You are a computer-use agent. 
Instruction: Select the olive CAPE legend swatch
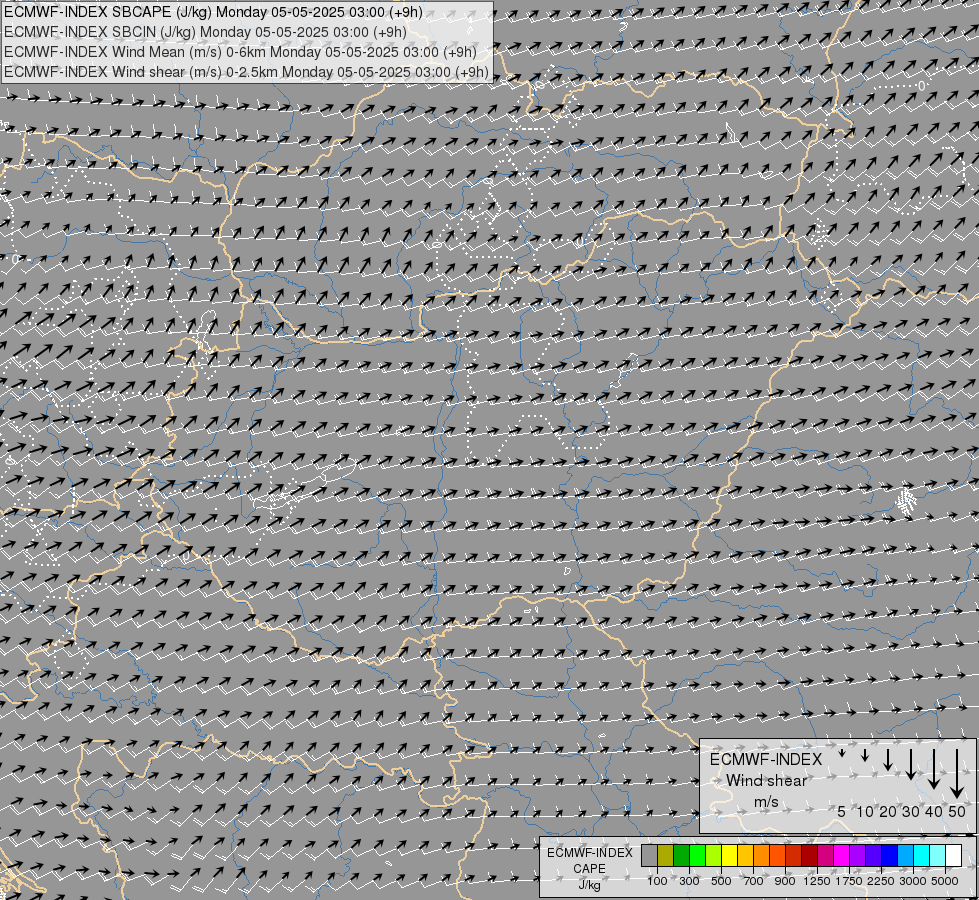point(666,856)
